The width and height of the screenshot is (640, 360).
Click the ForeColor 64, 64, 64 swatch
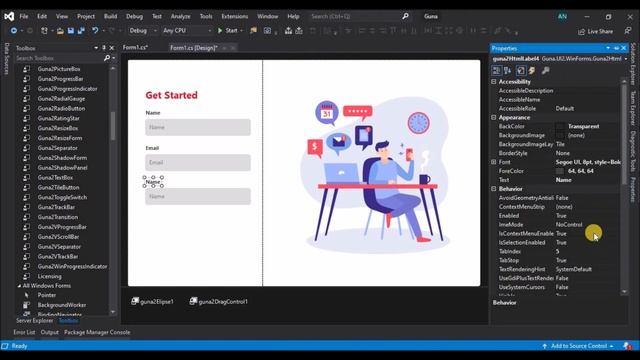560,171
